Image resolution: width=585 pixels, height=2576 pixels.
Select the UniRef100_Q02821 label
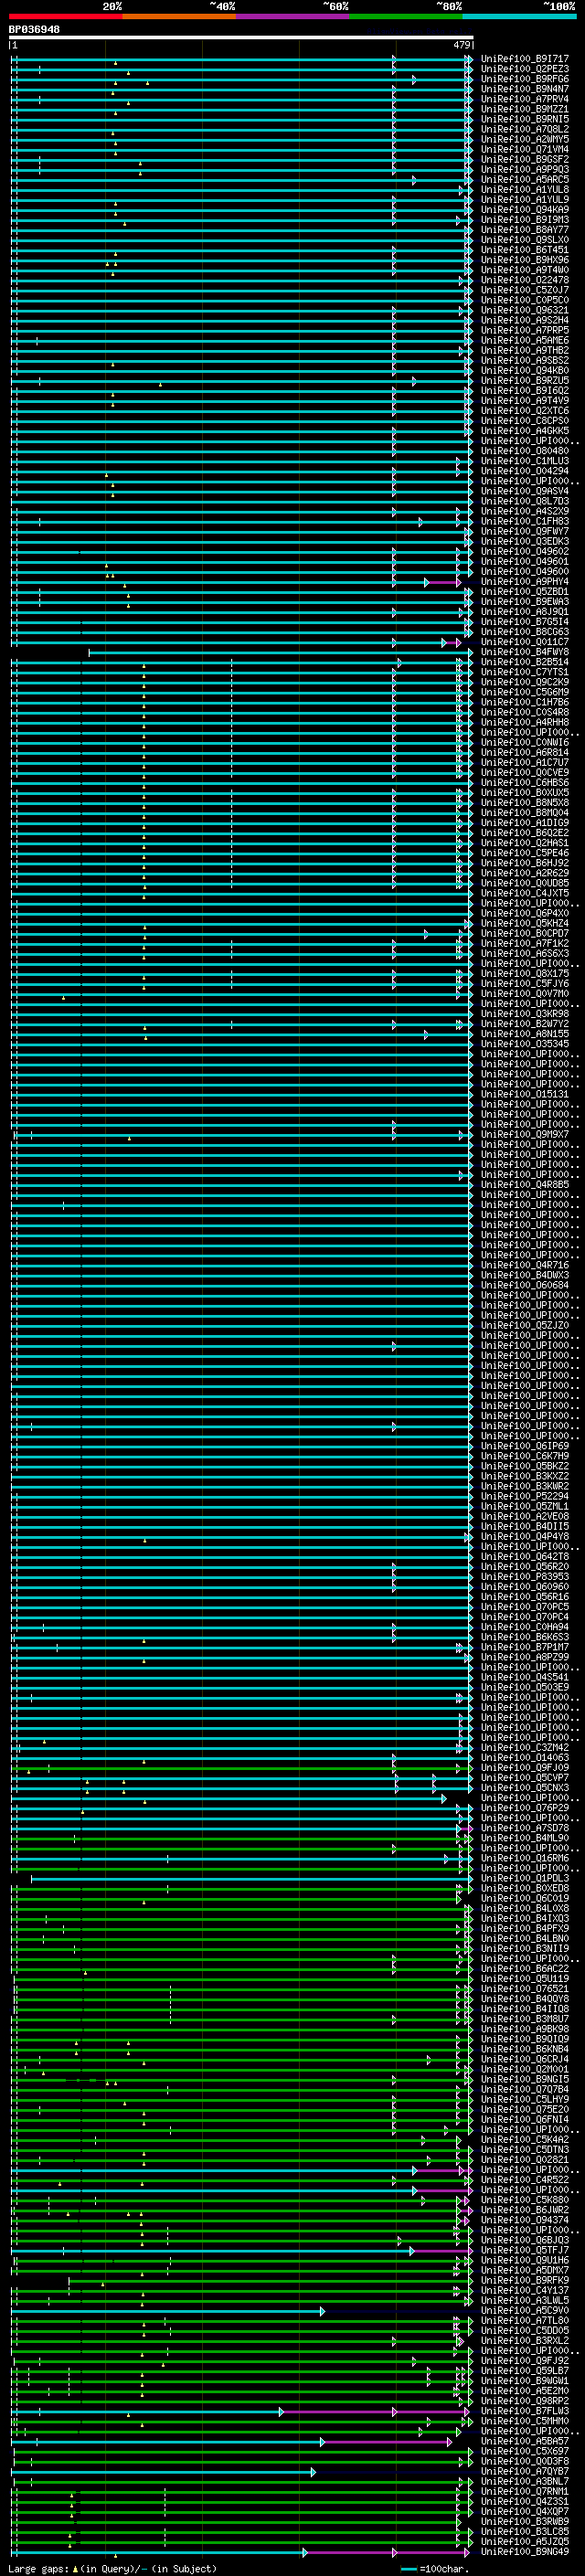pyautogui.click(x=525, y=2160)
